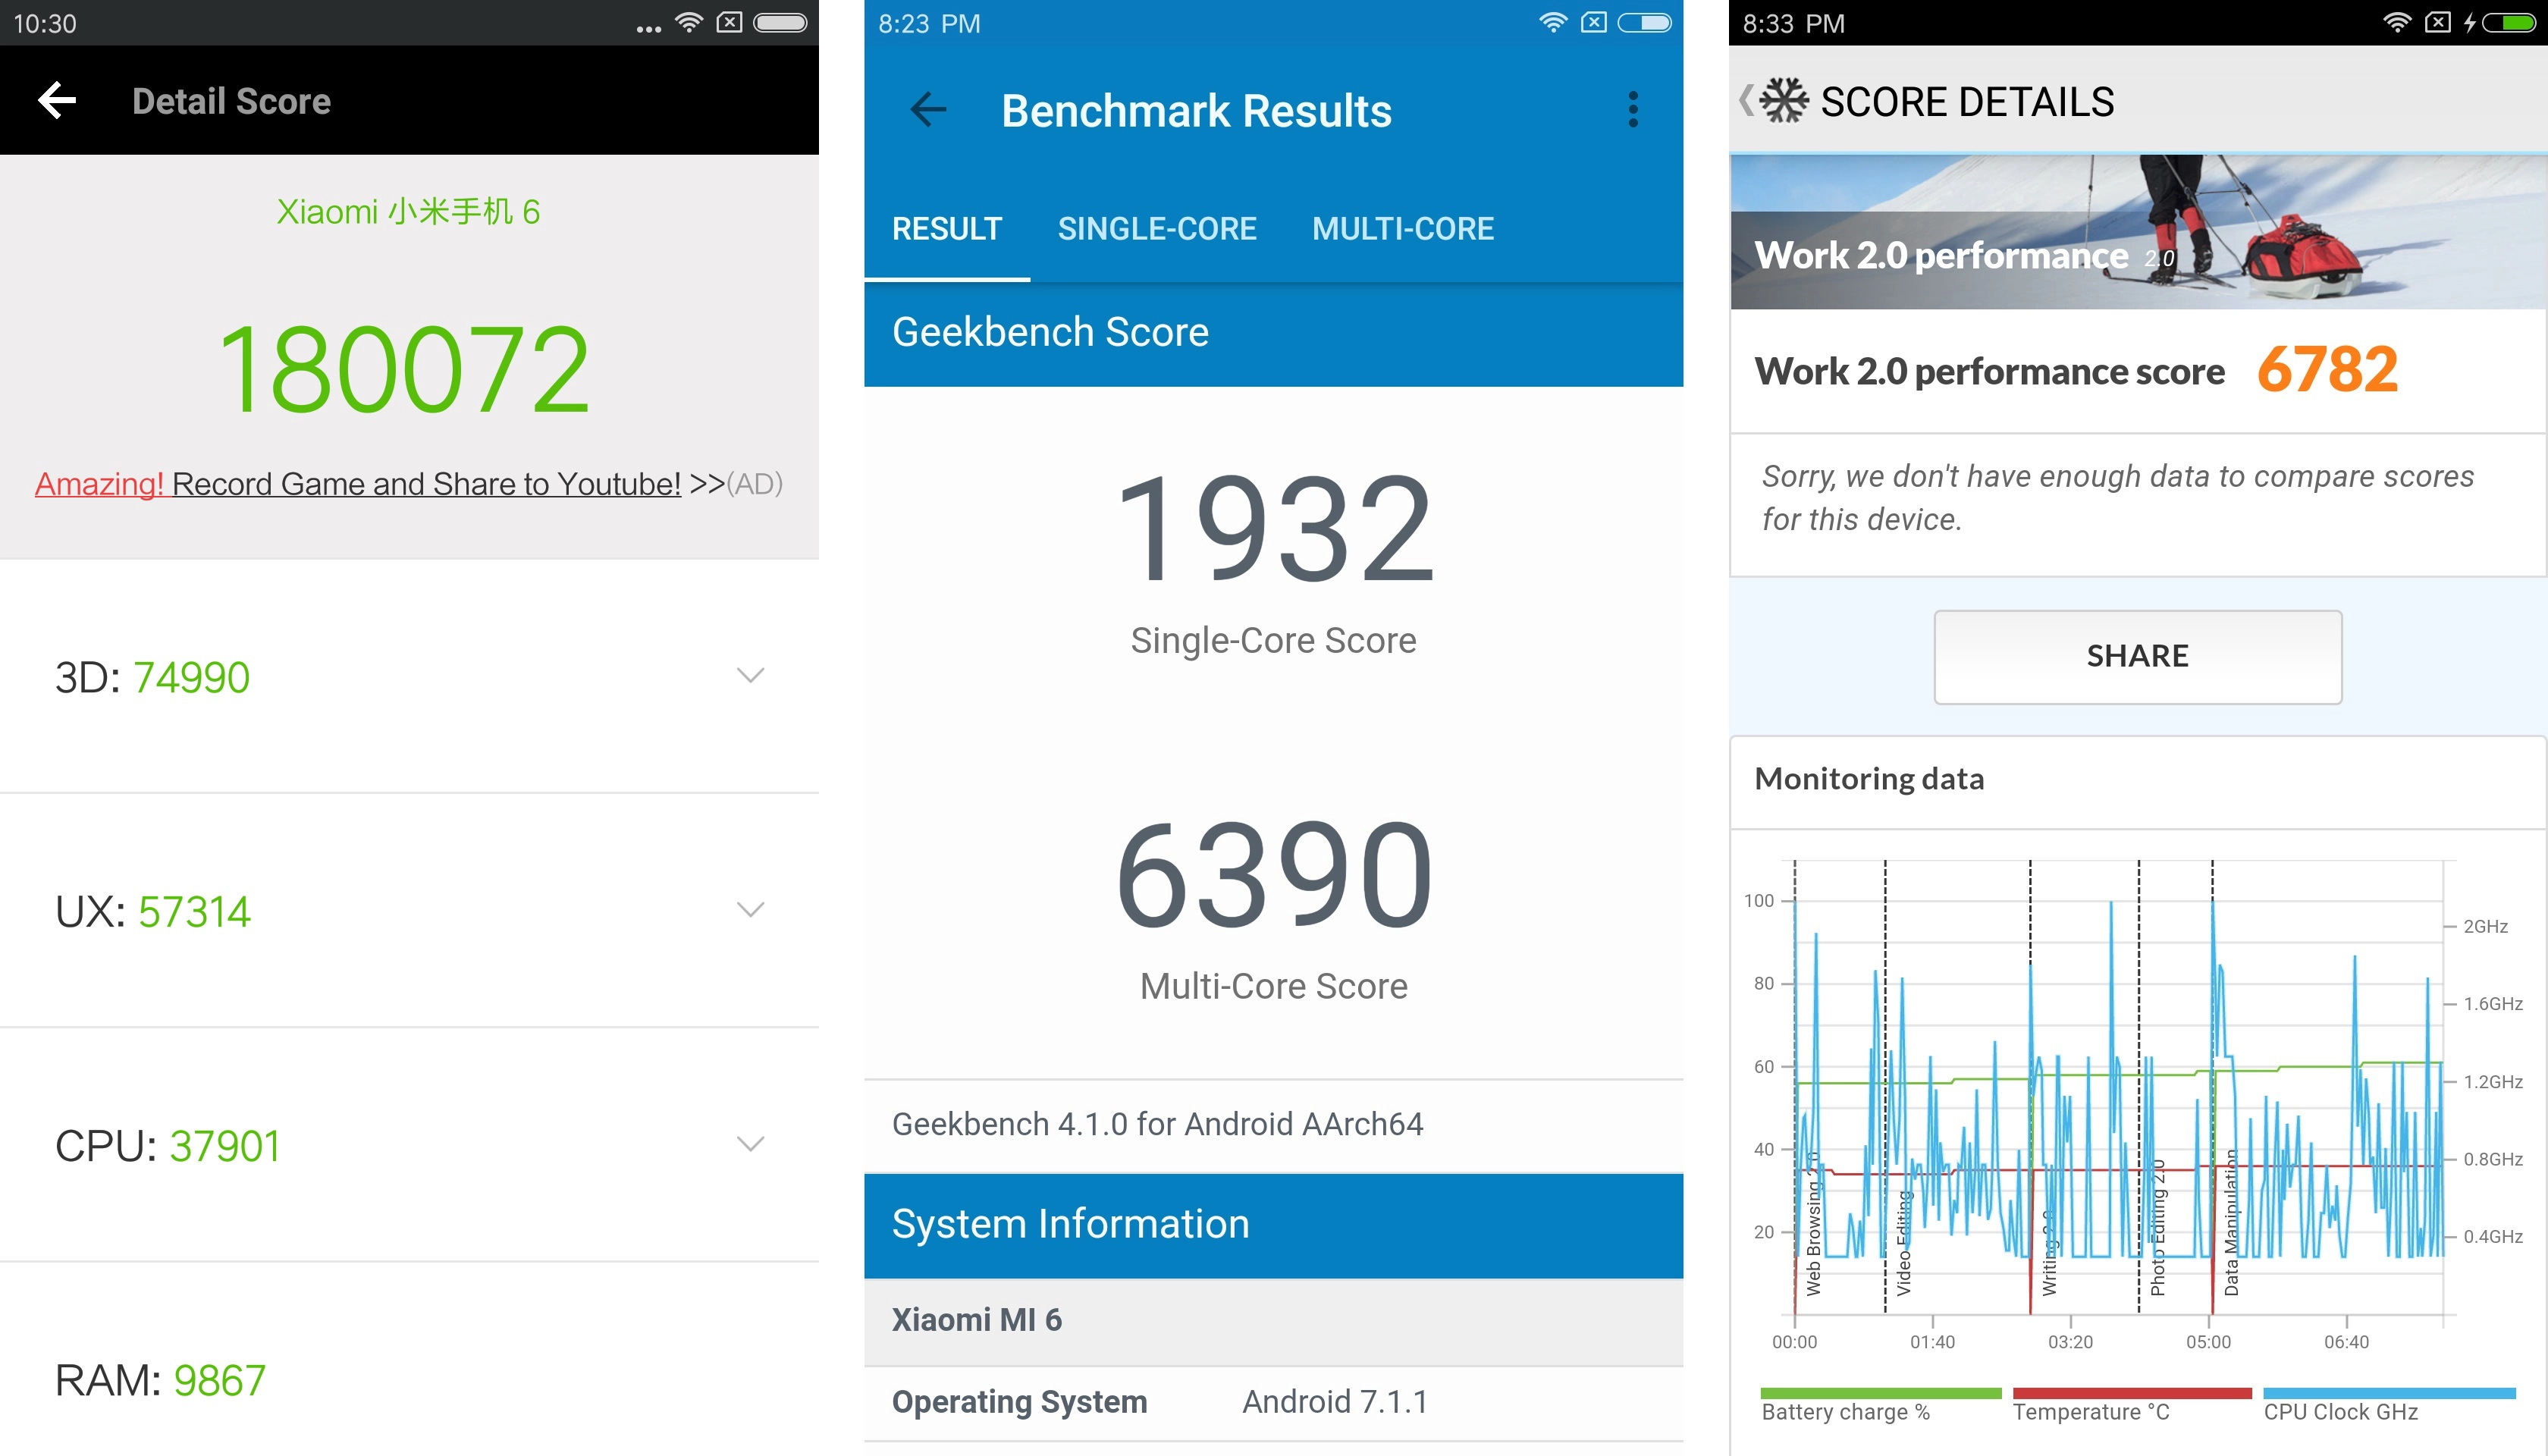Tap the Wi-Fi icon in Geekbench status bar
The height and width of the screenshot is (1456, 2548).
coord(1552,23)
